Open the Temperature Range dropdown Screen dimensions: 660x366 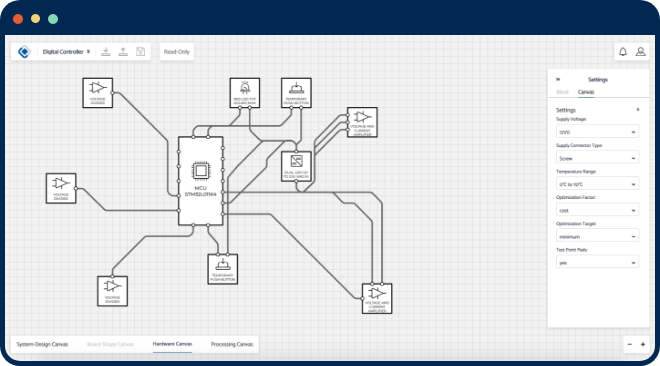click(597, 184)
